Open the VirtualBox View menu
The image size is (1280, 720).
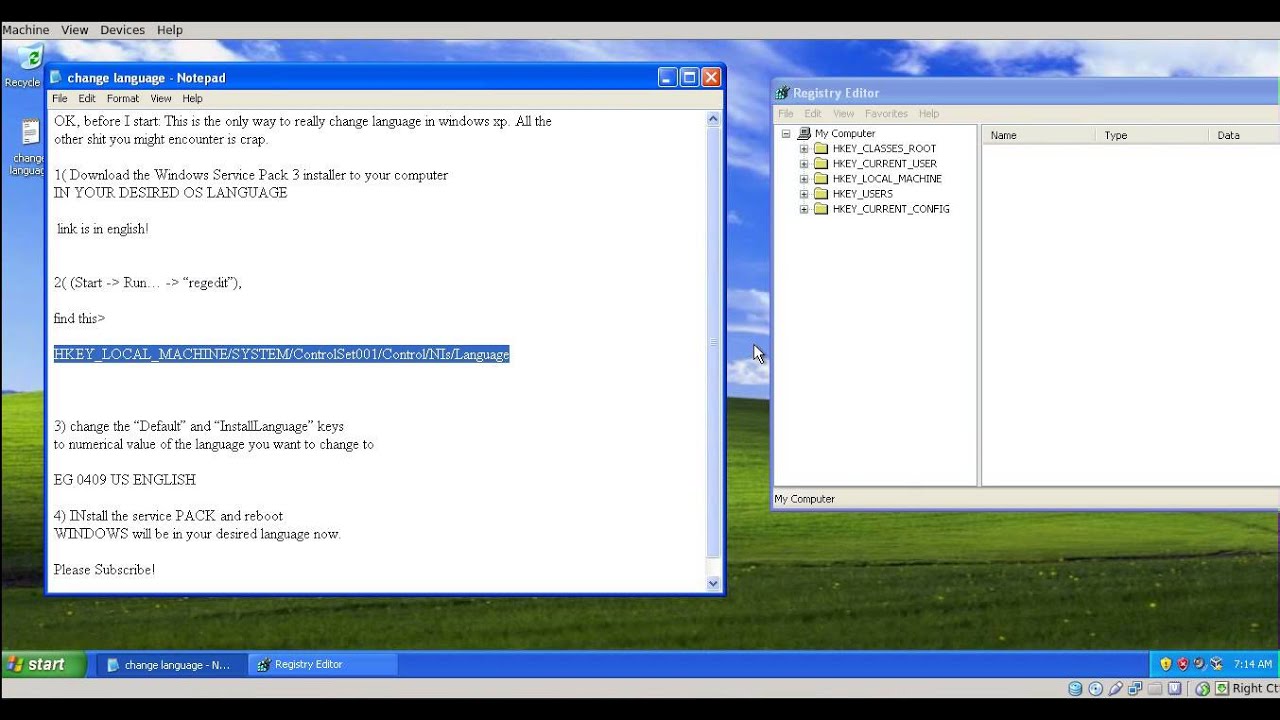coord(75,30)
